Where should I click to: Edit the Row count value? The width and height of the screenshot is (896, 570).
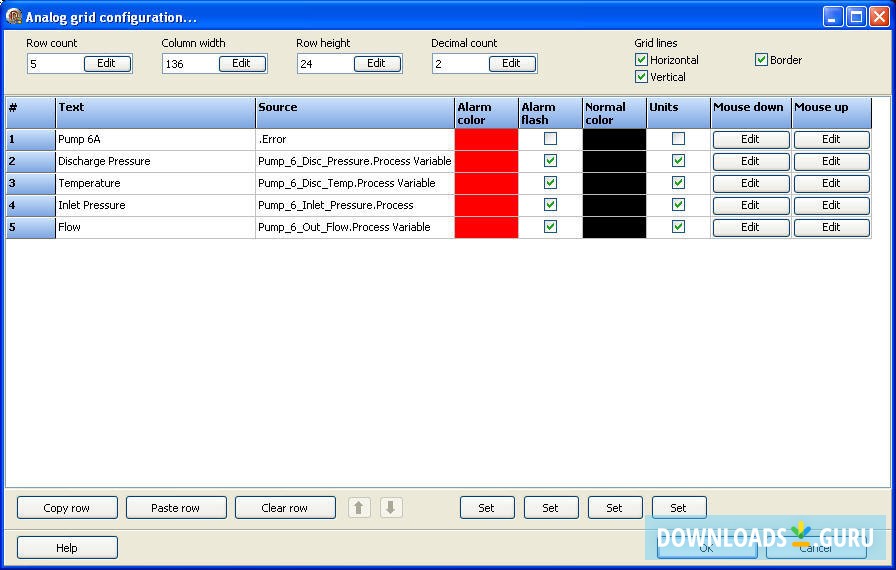pyautogui.click(x=107, y=63)
